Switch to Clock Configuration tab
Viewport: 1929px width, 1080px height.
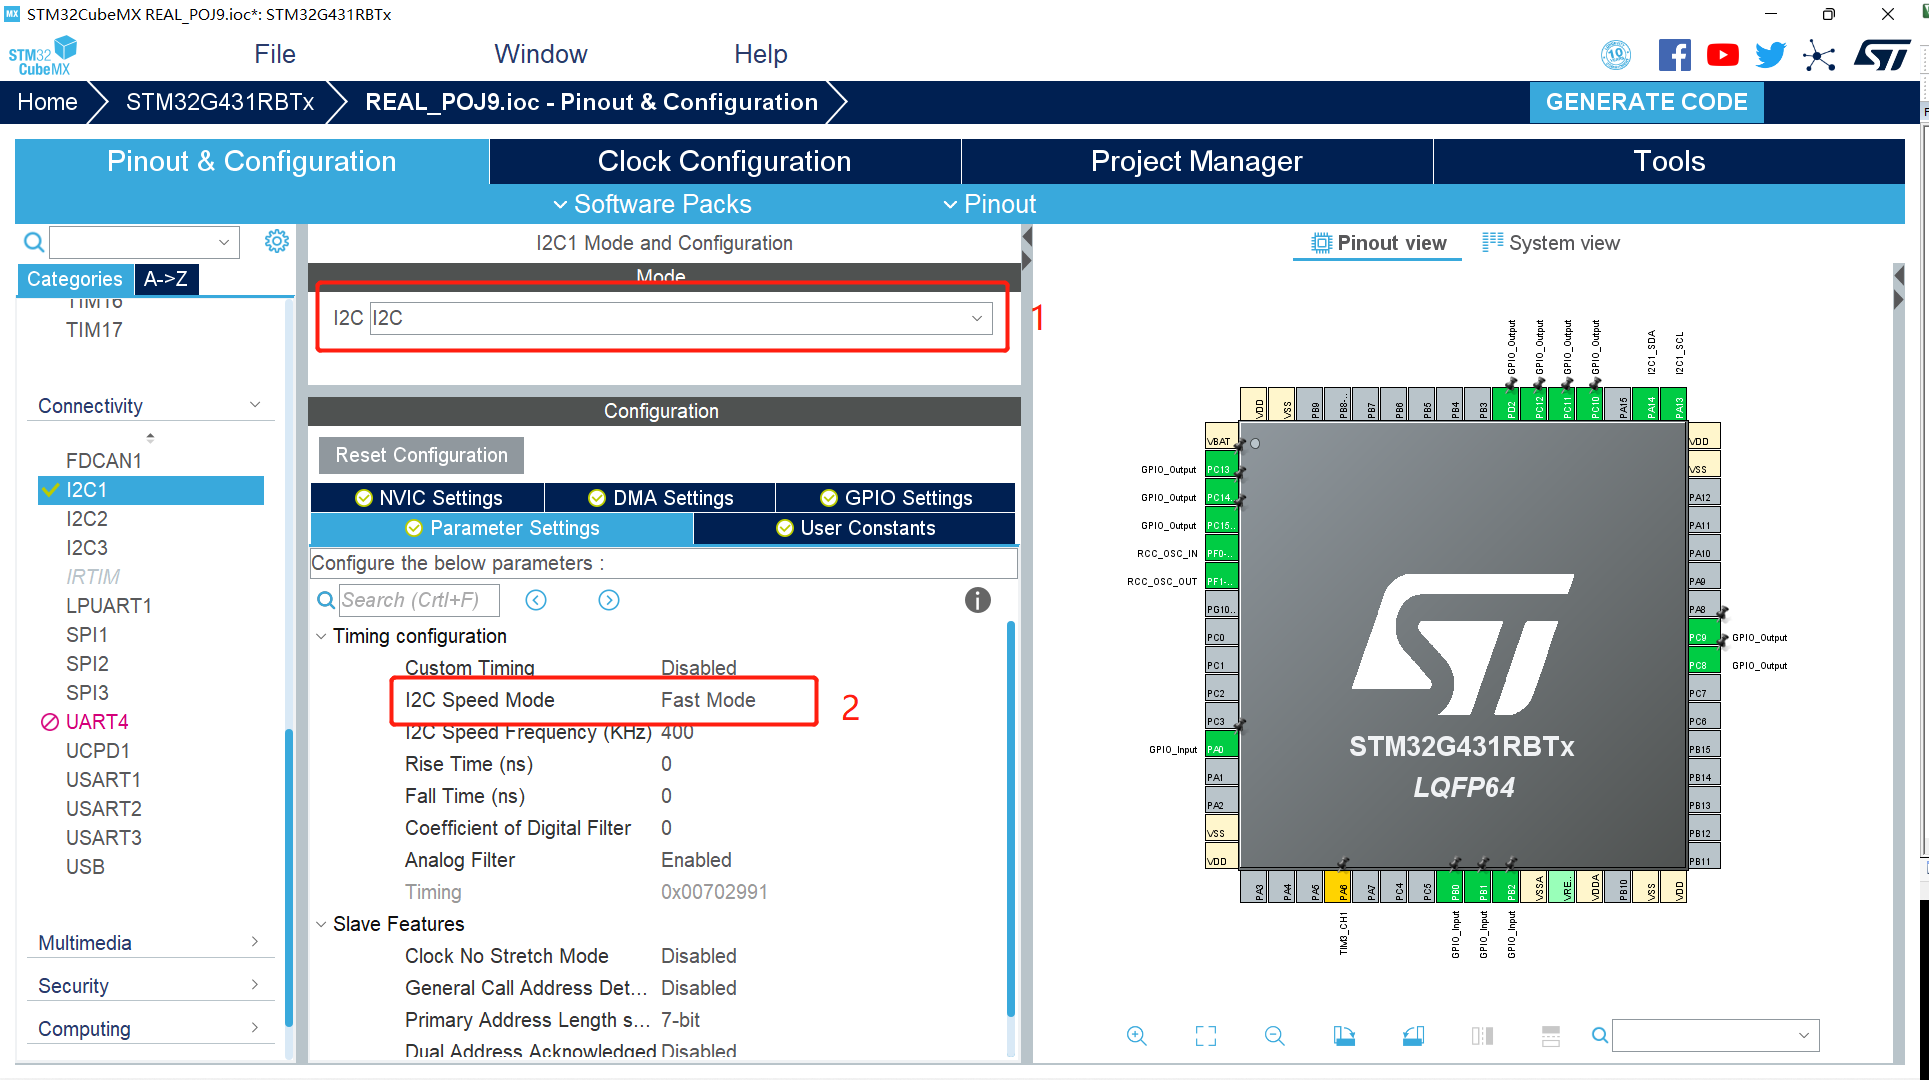724,161
